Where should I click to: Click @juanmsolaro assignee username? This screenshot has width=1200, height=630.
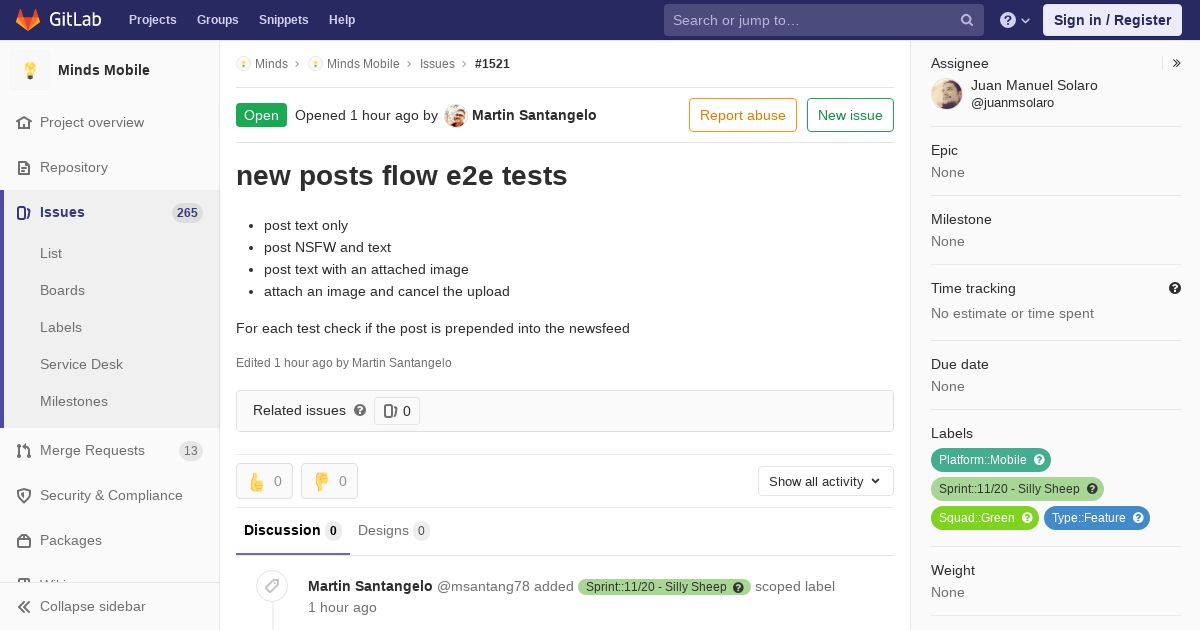coord(1012,103)
